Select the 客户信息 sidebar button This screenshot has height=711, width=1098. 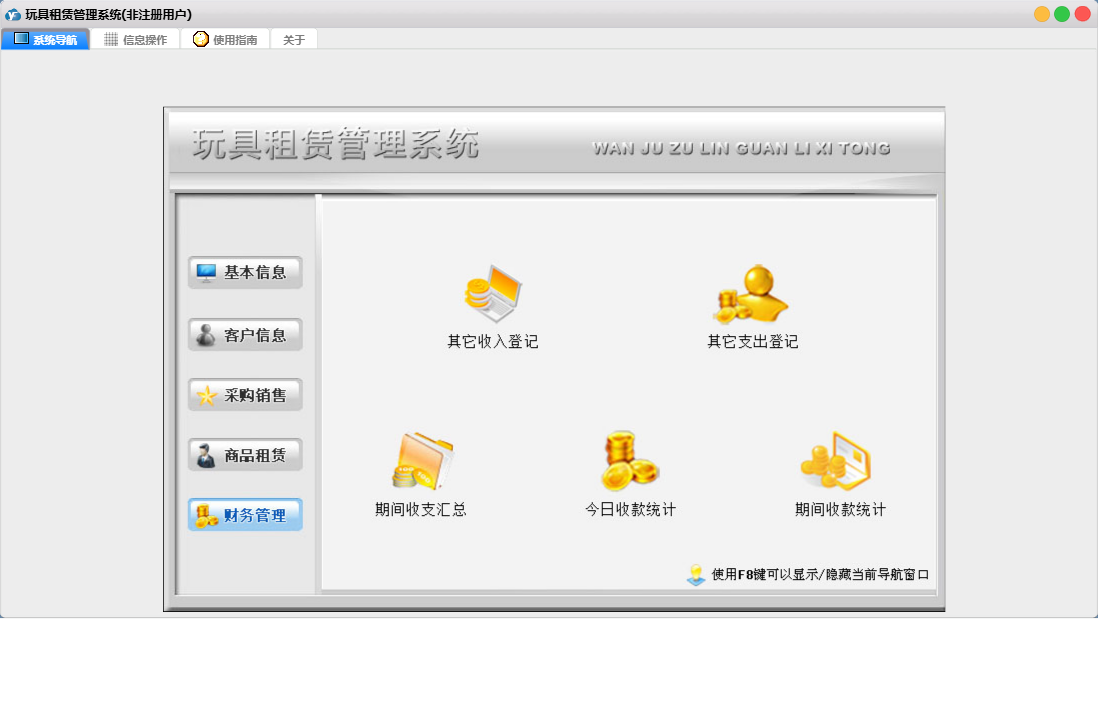pyautogui.click(x=245, y=335)
